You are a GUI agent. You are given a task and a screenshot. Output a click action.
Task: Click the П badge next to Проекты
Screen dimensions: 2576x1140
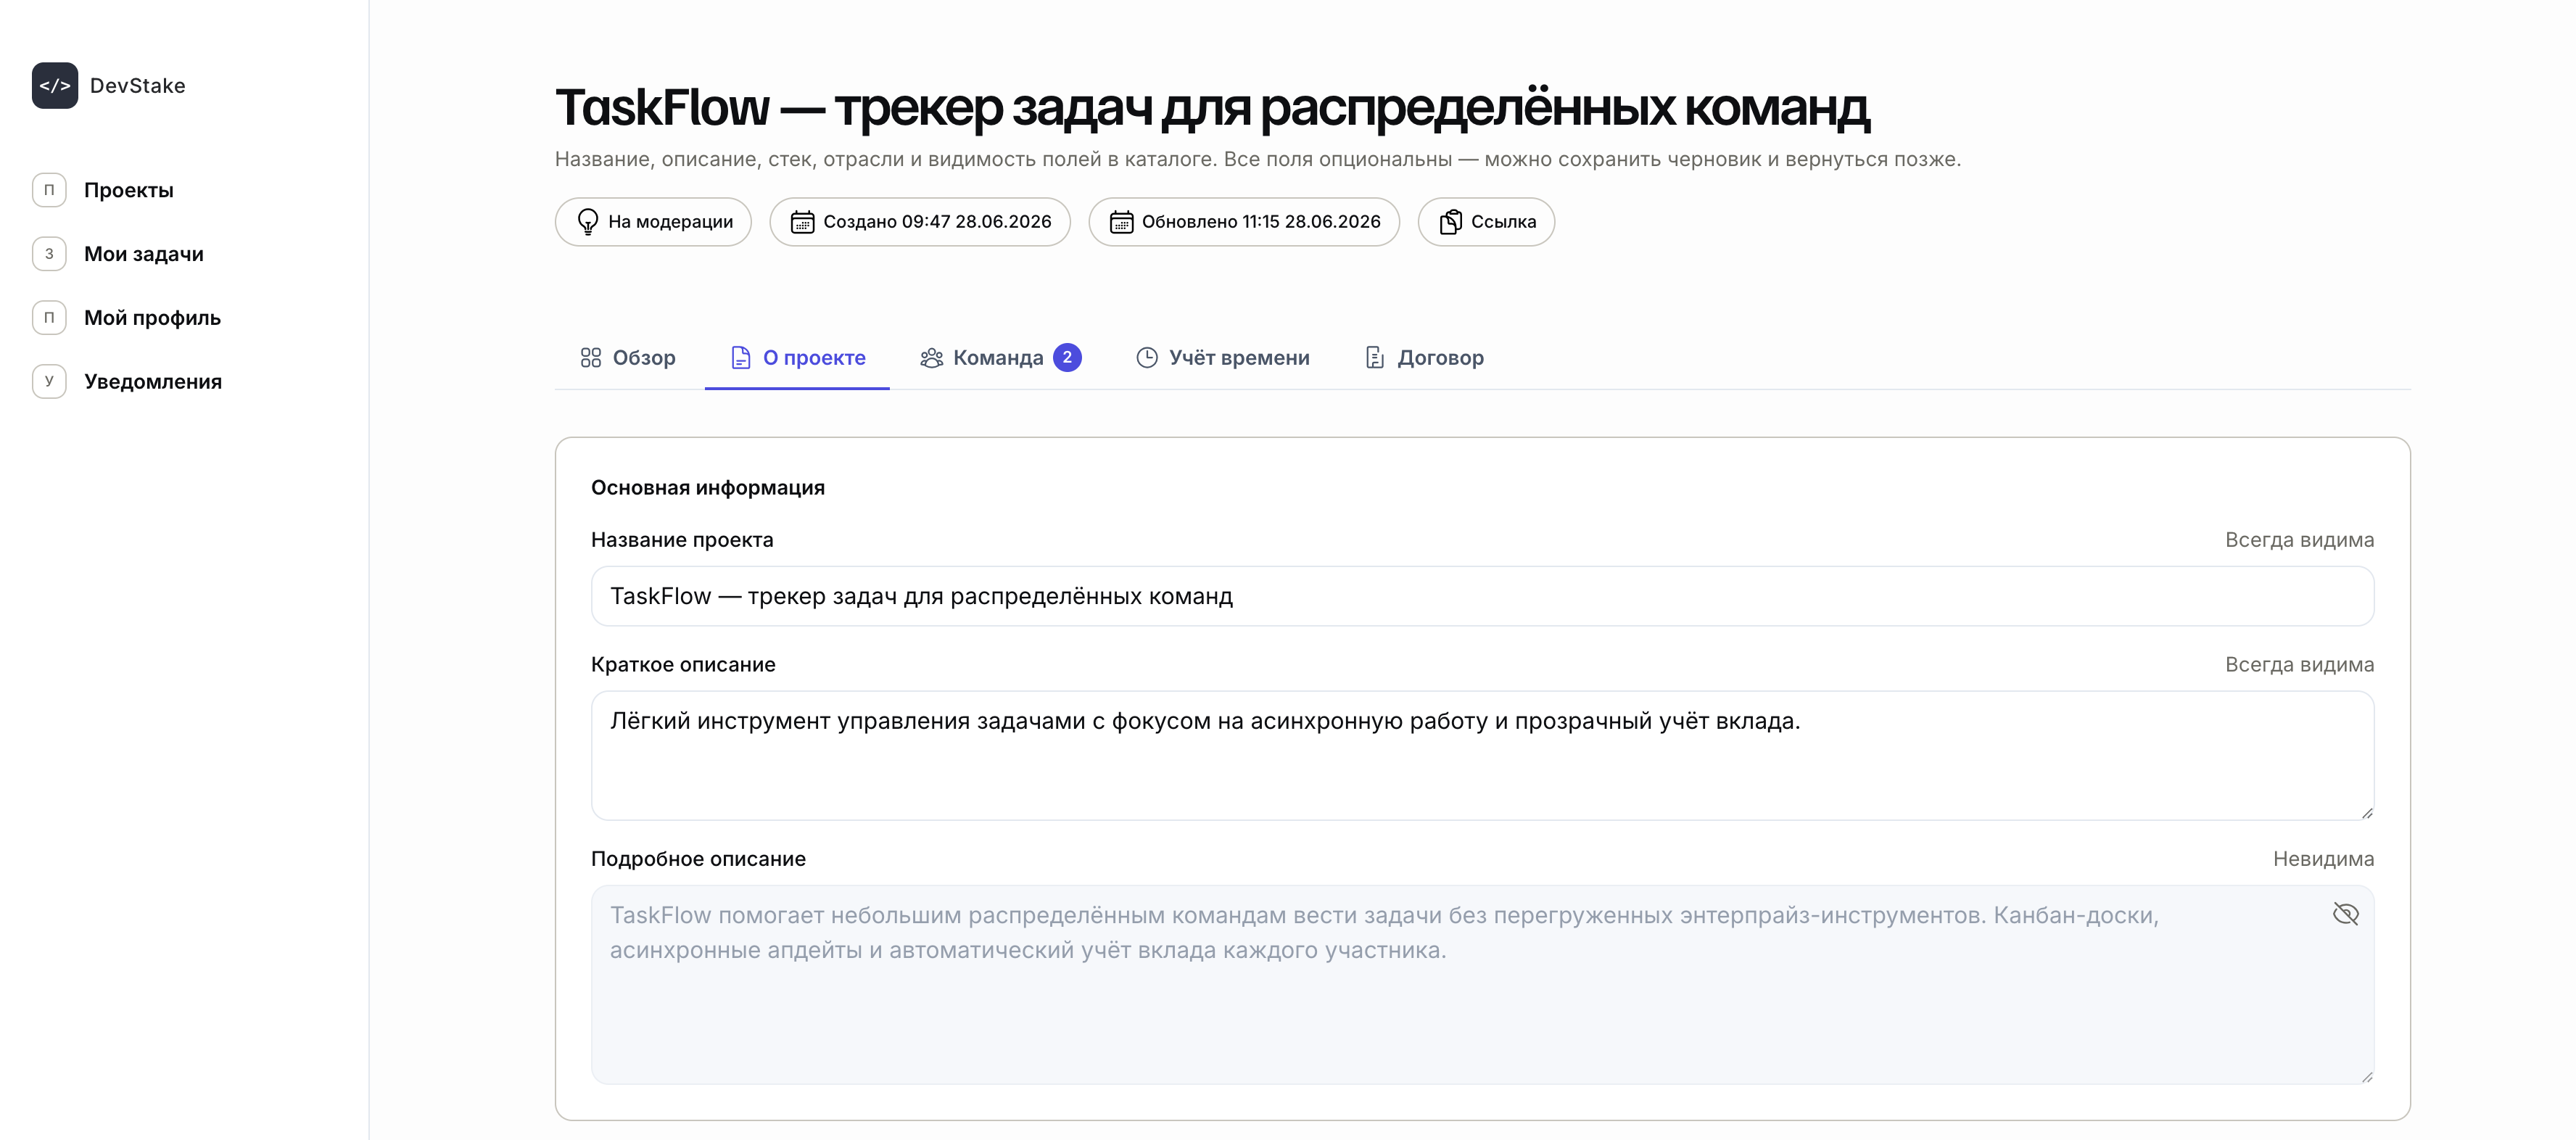tap(49, 190)
